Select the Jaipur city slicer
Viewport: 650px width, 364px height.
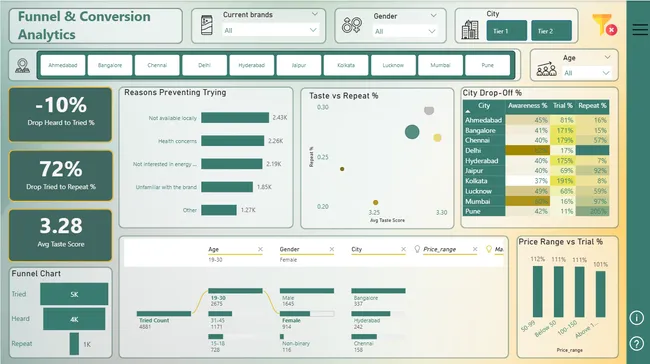coord(299,65)
